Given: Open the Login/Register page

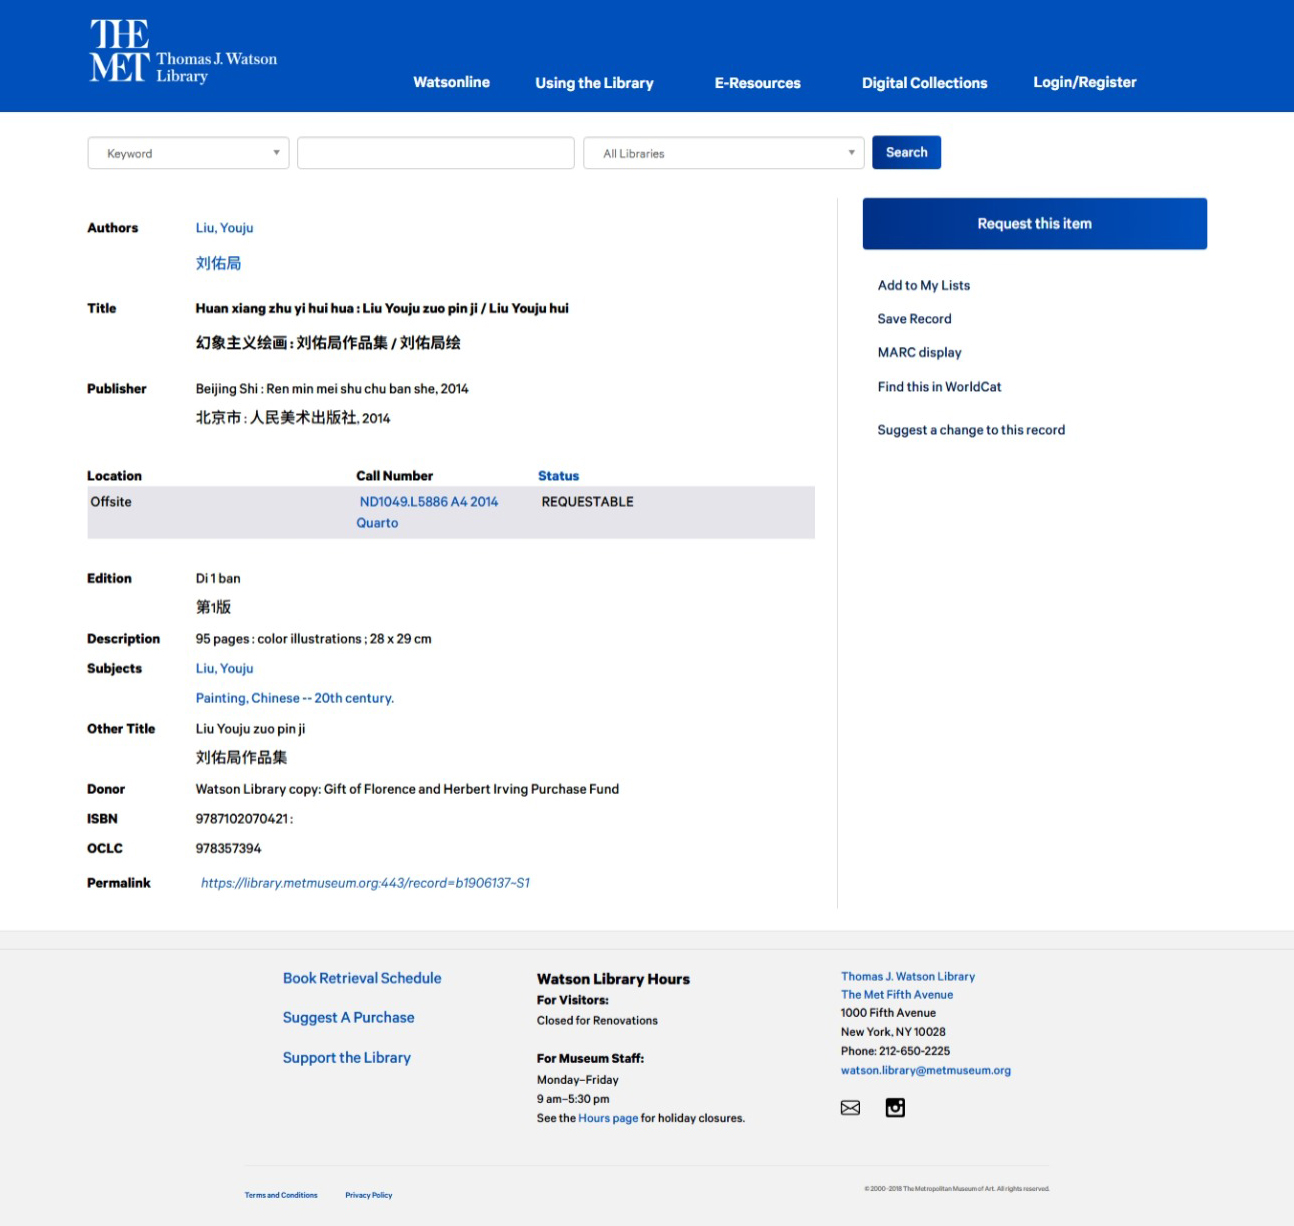Looking at the screenshot, I should [1084, 82].
